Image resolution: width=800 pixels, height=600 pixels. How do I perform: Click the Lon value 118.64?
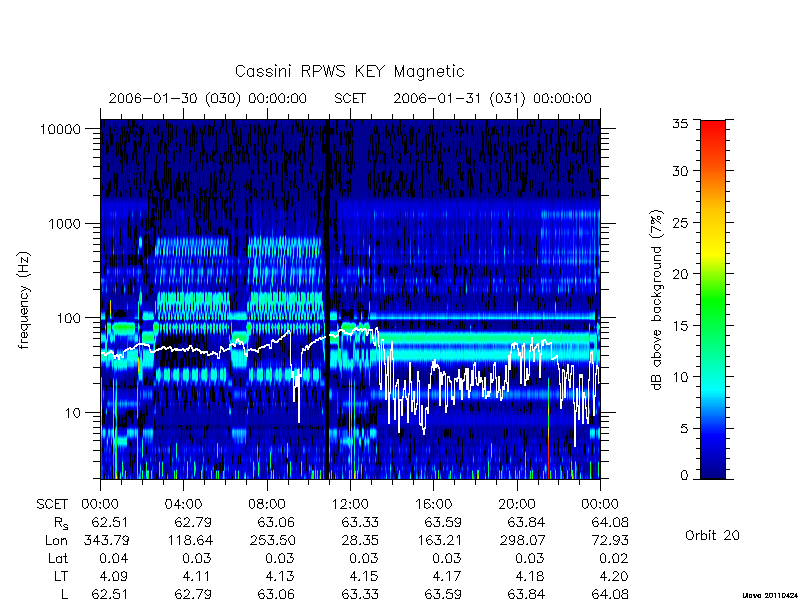tap(189, 540)
